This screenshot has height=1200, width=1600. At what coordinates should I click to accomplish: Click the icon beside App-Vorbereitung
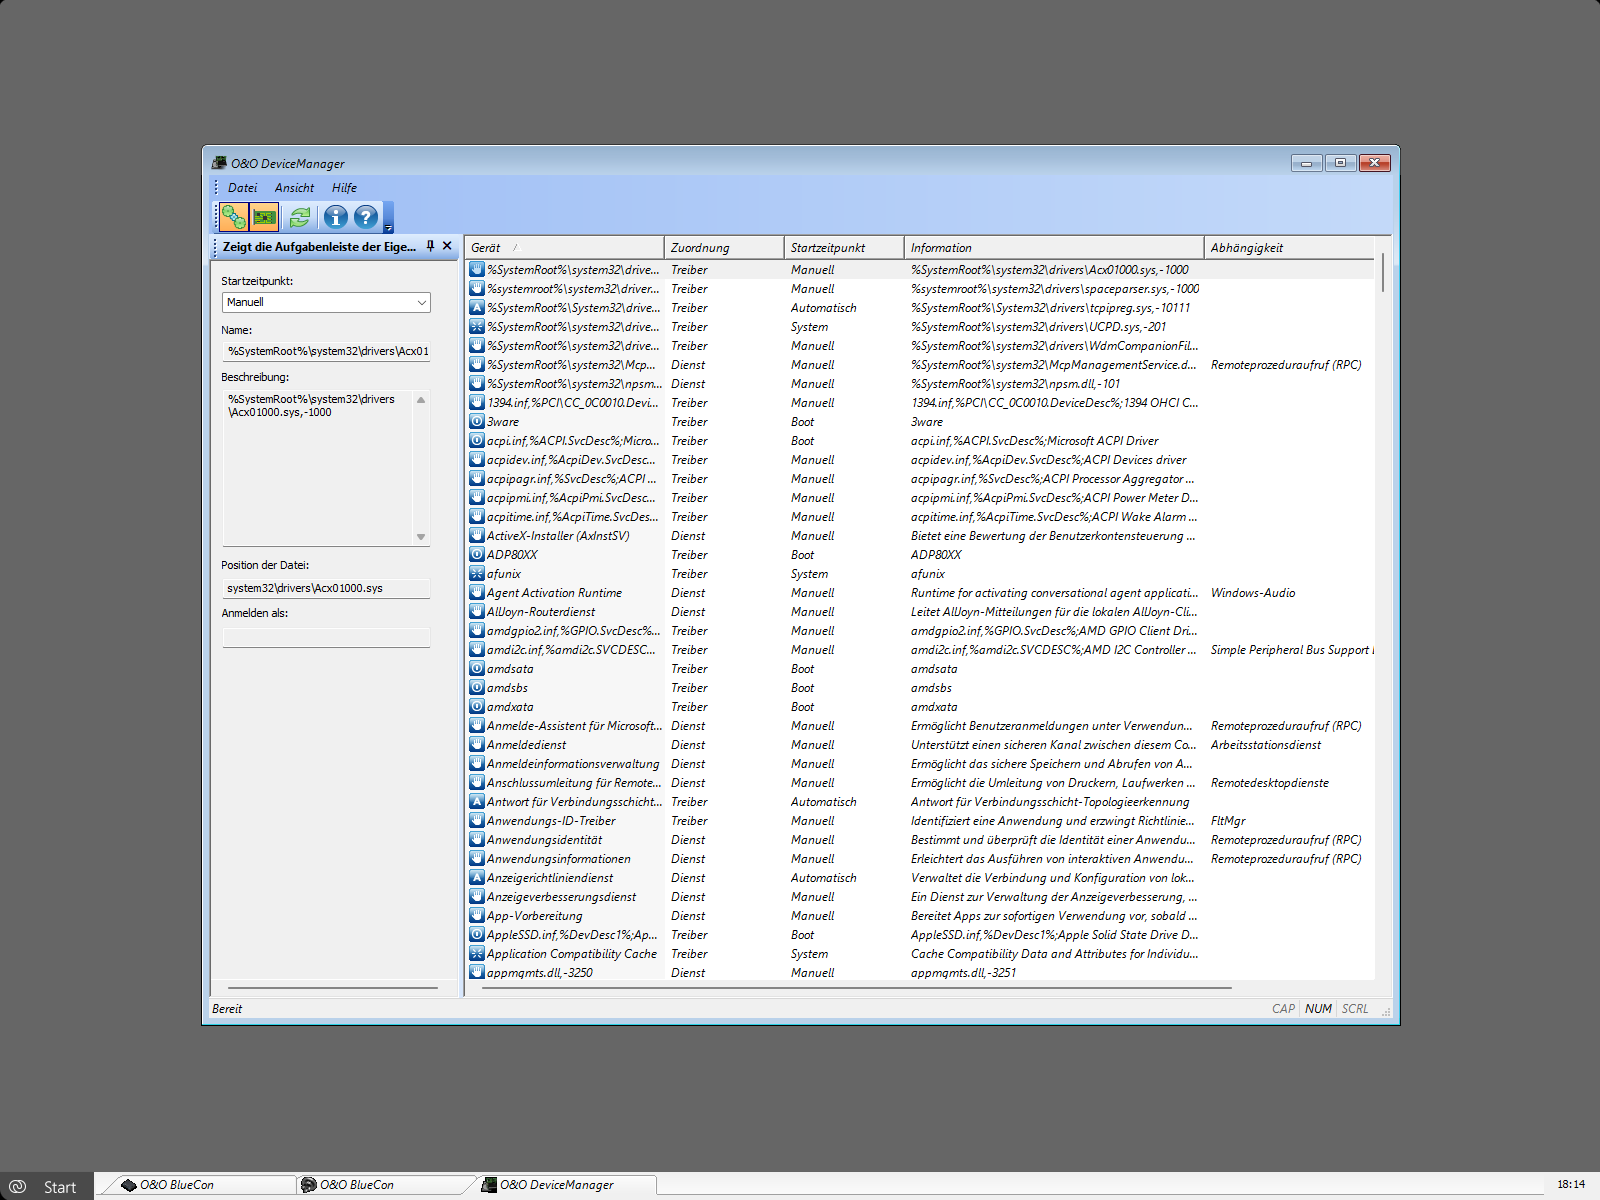coord(477,916)
